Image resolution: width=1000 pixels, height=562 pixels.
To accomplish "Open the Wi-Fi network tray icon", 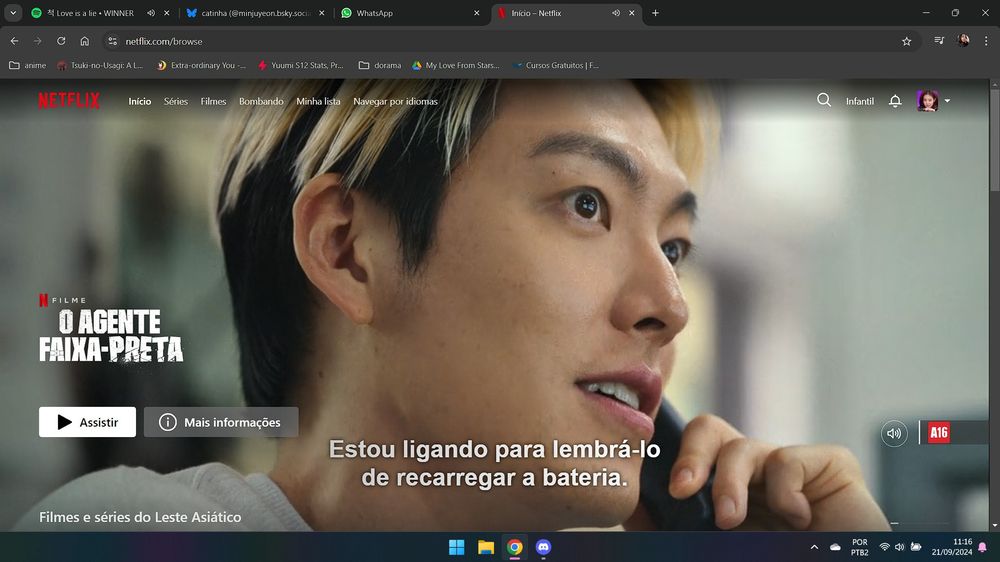I will (885, 547).
